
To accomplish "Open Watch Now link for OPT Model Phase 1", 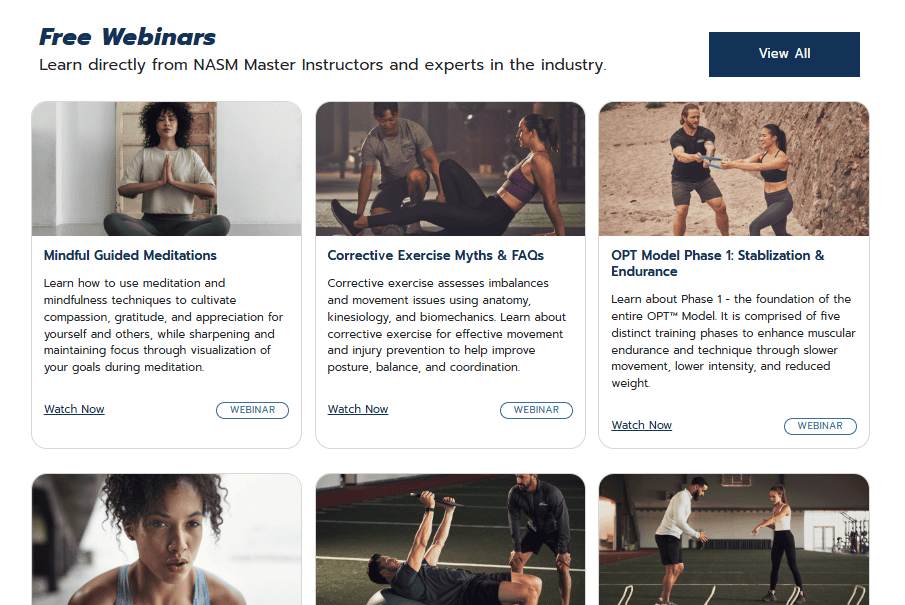I will pyautogui.click(x=641, y=425).
